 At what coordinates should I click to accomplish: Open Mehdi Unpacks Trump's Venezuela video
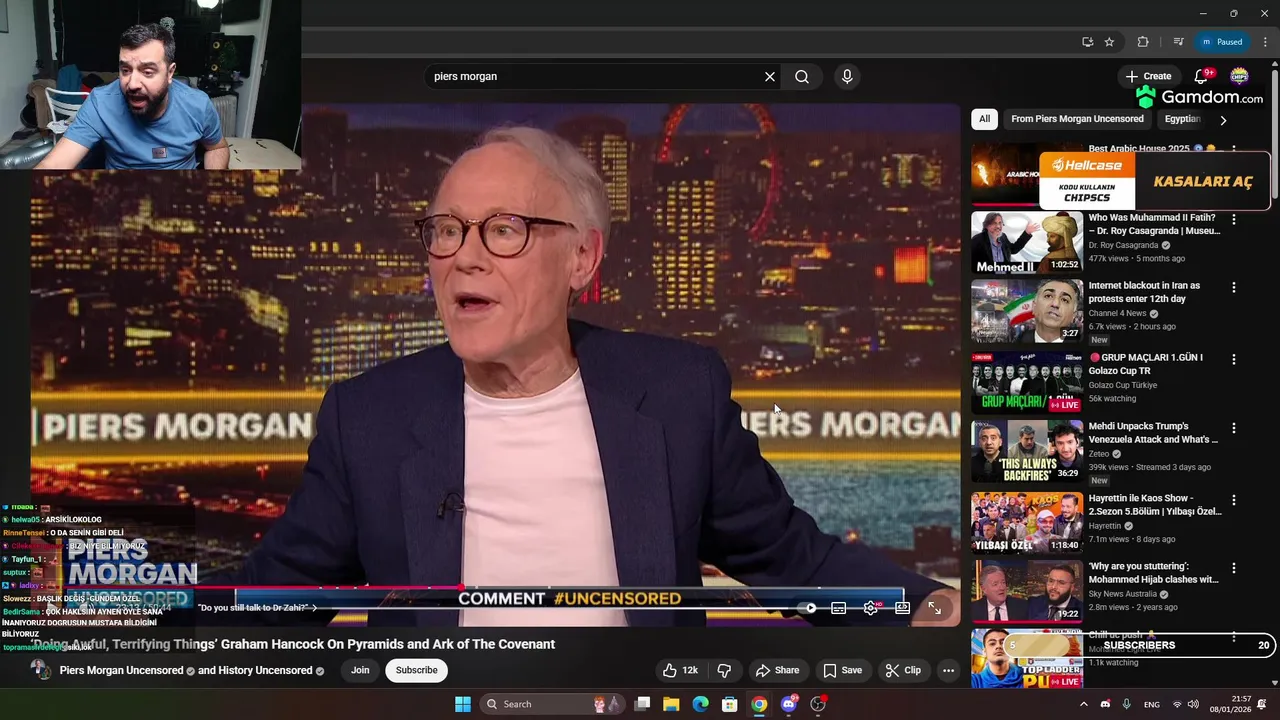(1153, 433)
